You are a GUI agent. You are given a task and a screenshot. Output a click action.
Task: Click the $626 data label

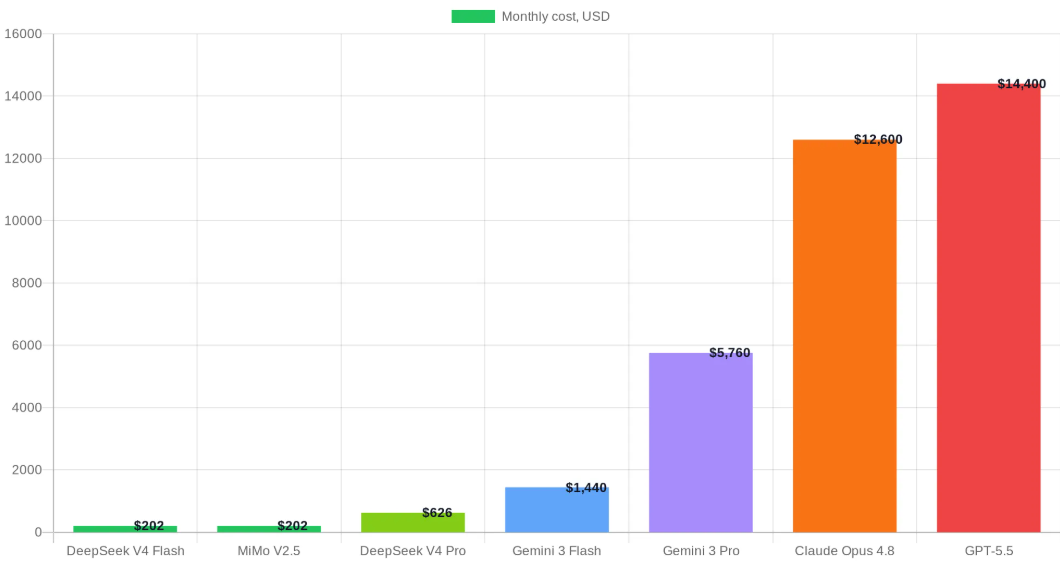(x=437, y=513)
